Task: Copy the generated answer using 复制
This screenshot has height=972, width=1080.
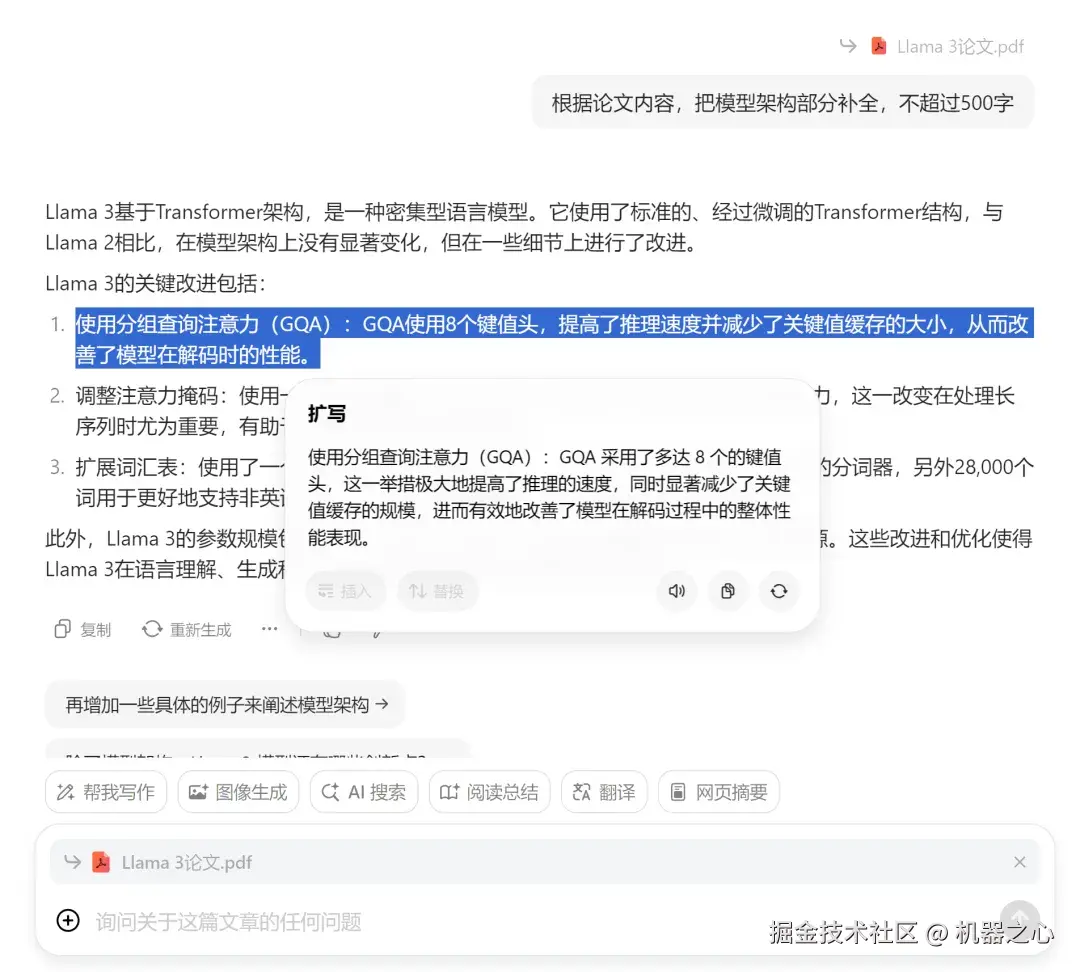Action: coord(81,629)
